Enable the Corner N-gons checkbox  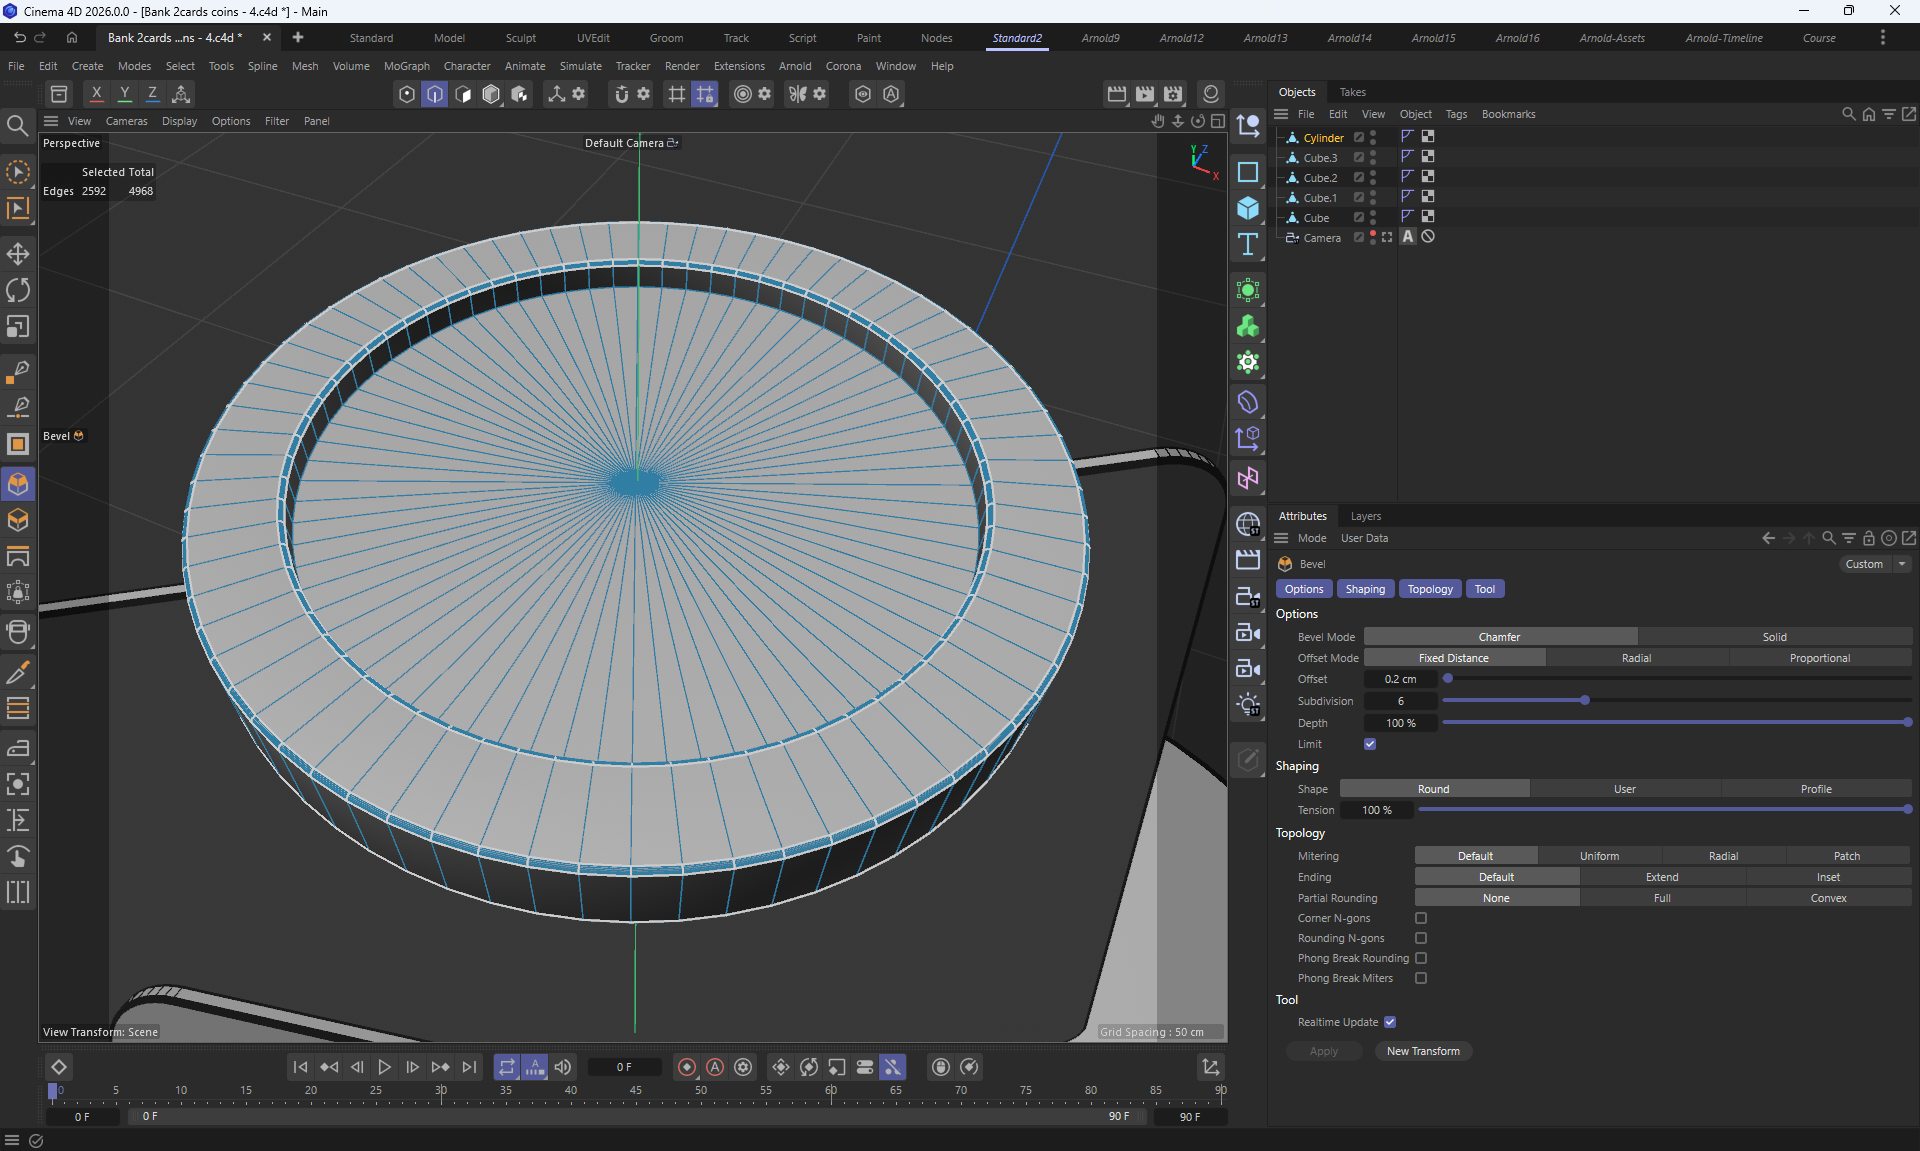click(1421, 918)
